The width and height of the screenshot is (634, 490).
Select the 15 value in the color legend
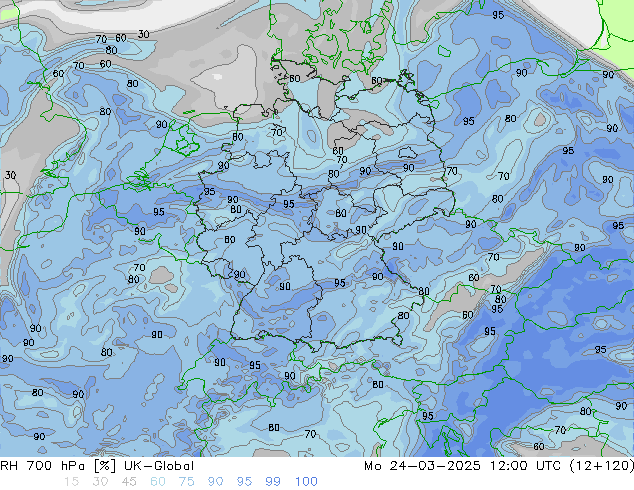72,482
